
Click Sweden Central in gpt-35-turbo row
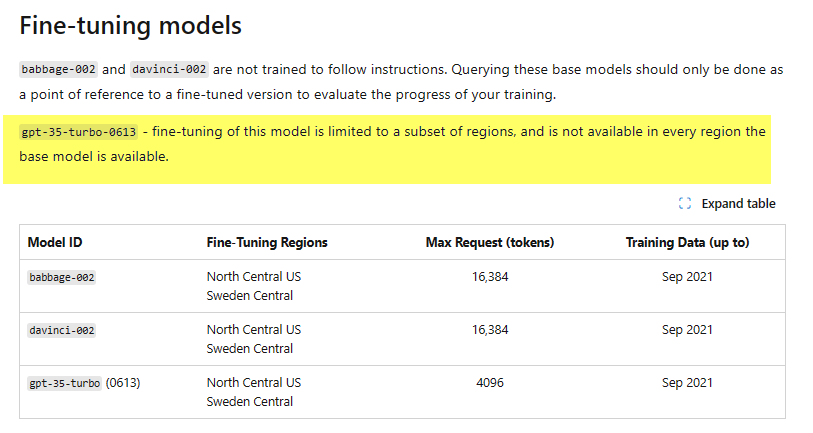point(250,401)
